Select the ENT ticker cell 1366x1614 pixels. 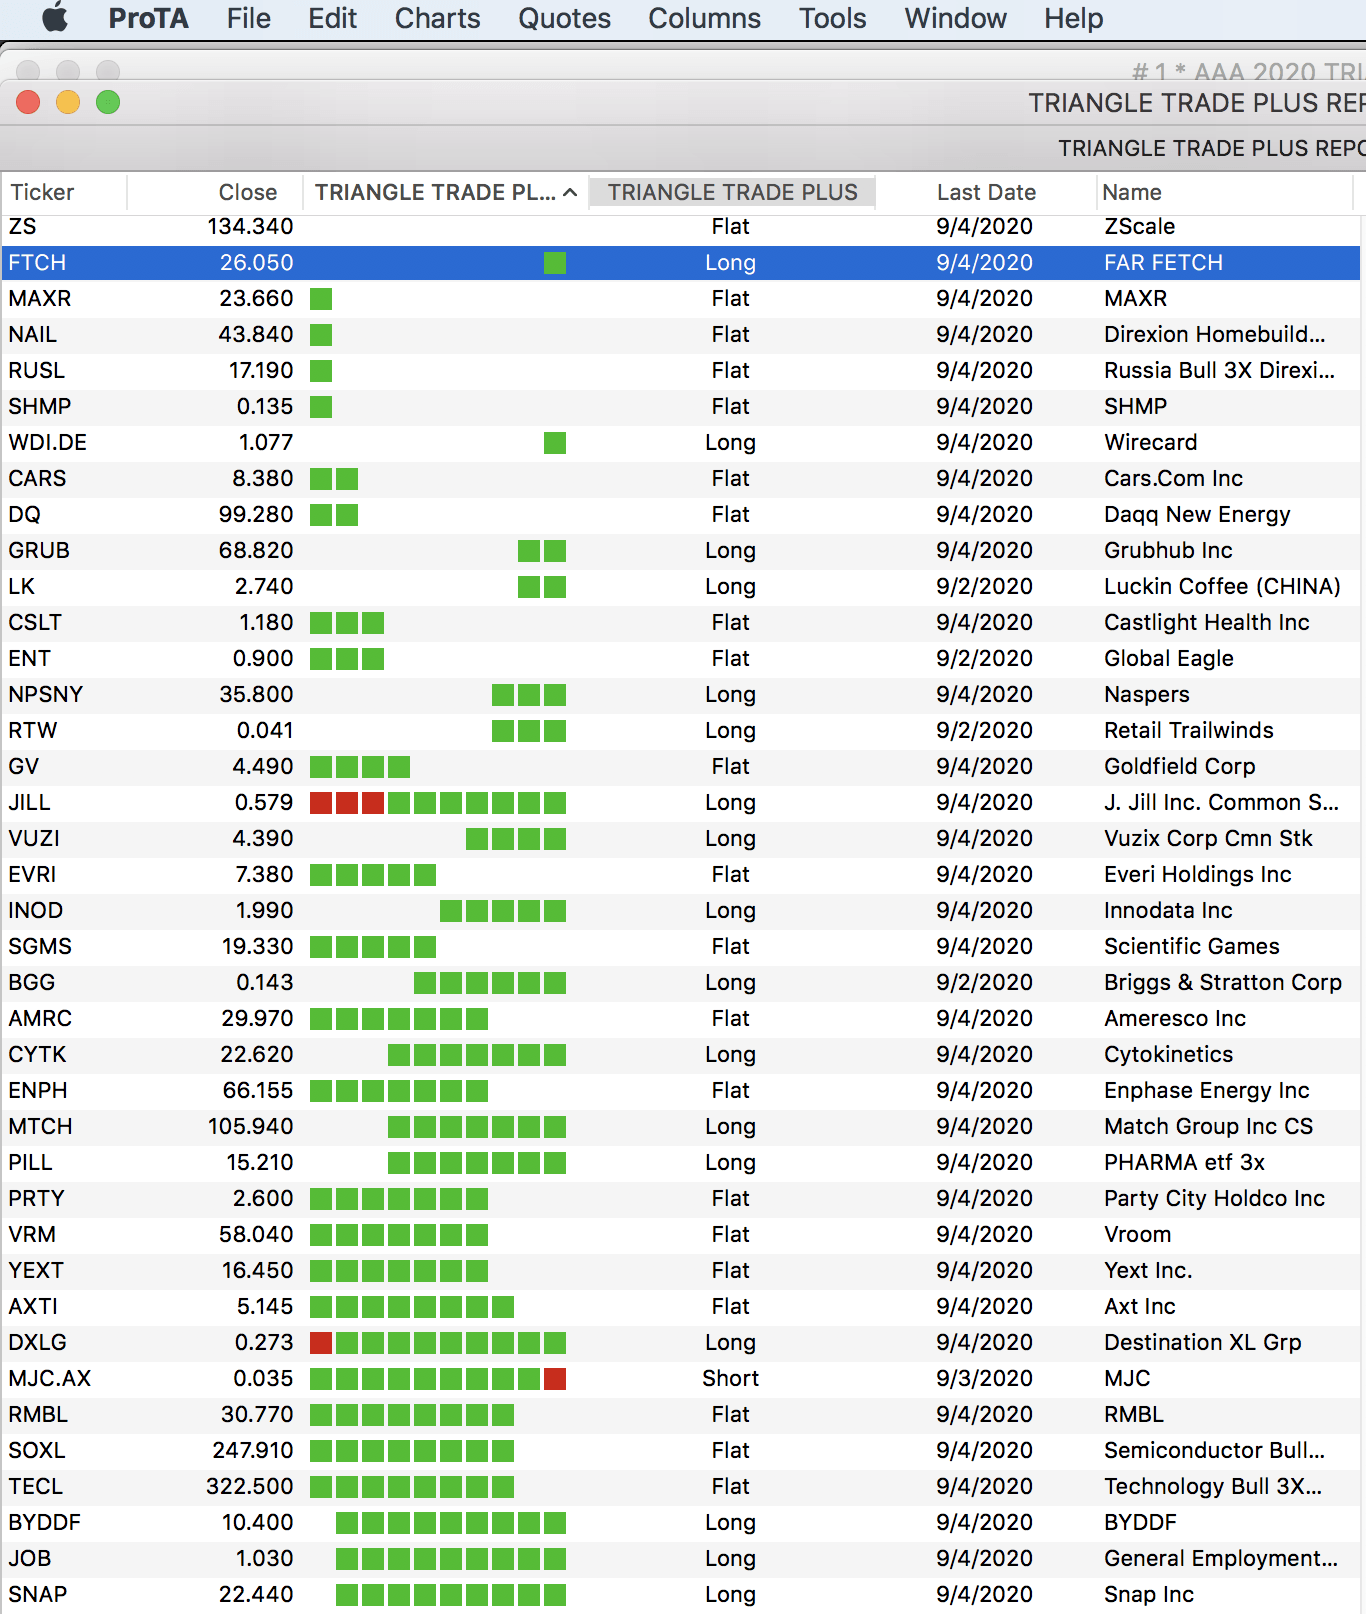[x=29, y=659]
